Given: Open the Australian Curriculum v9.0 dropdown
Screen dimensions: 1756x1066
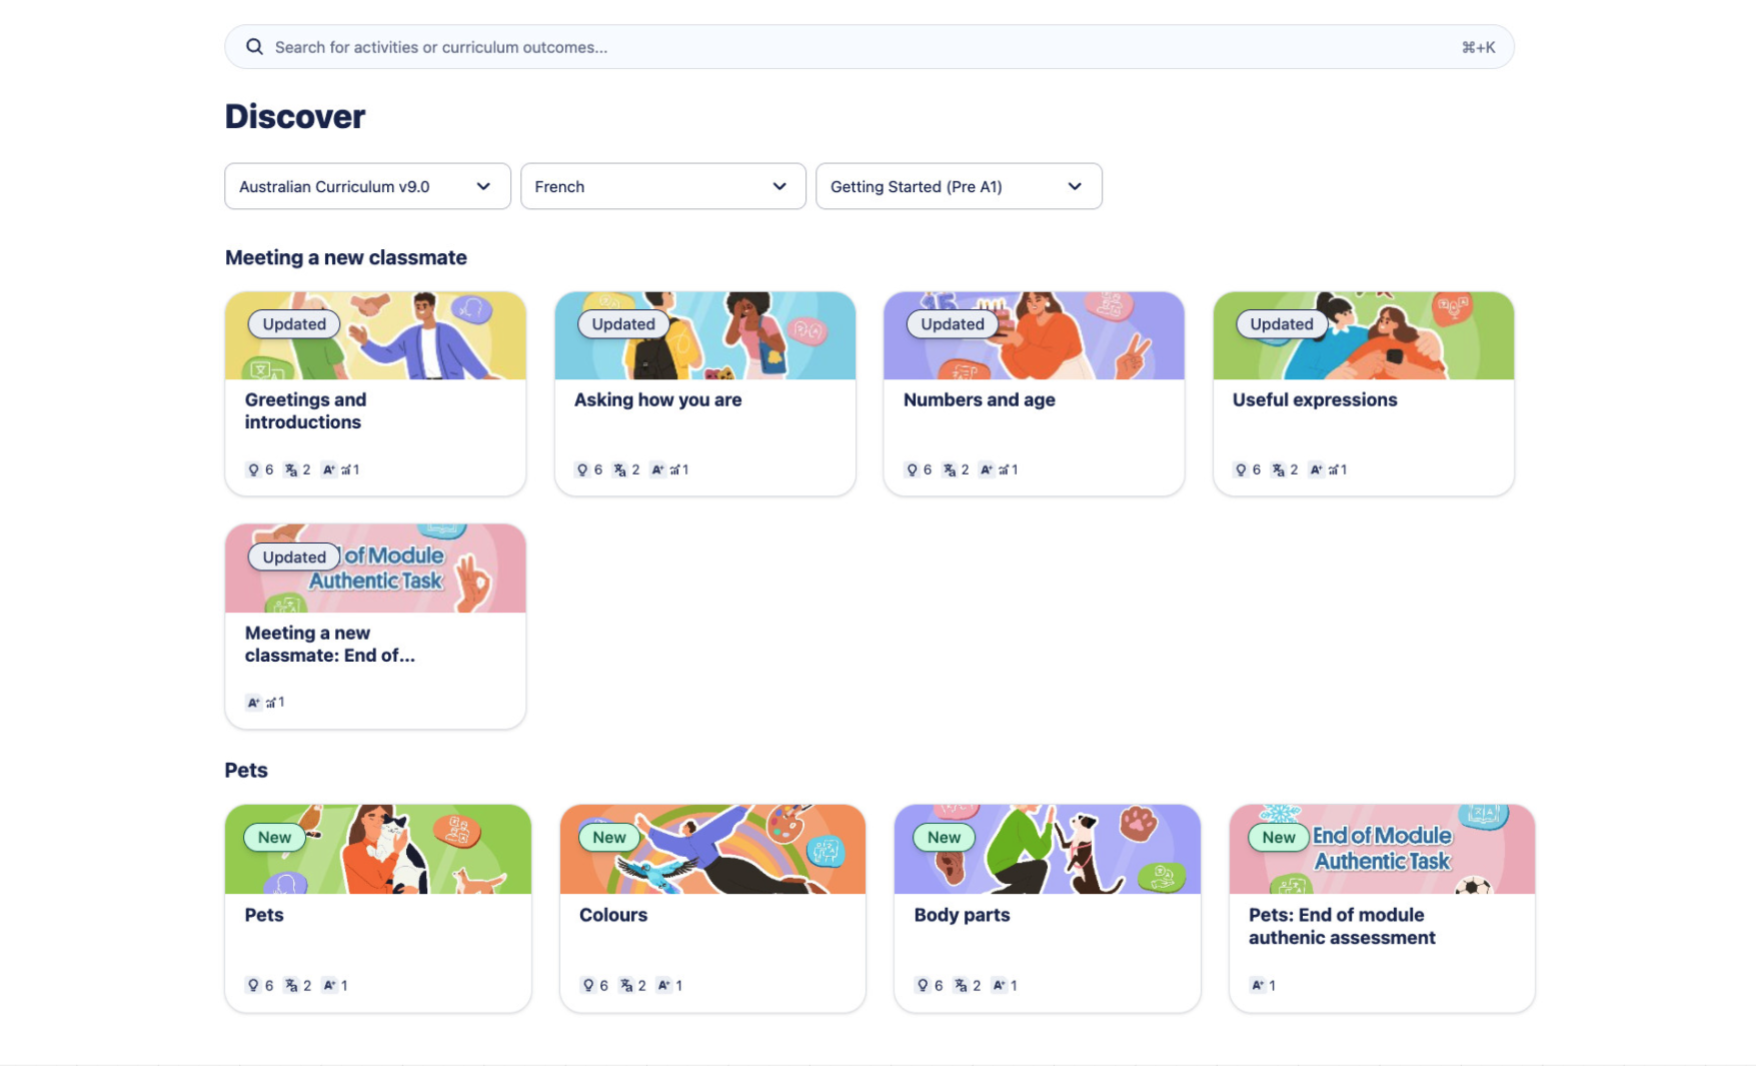Looking at the screenshot, I should tap(367, 186).
